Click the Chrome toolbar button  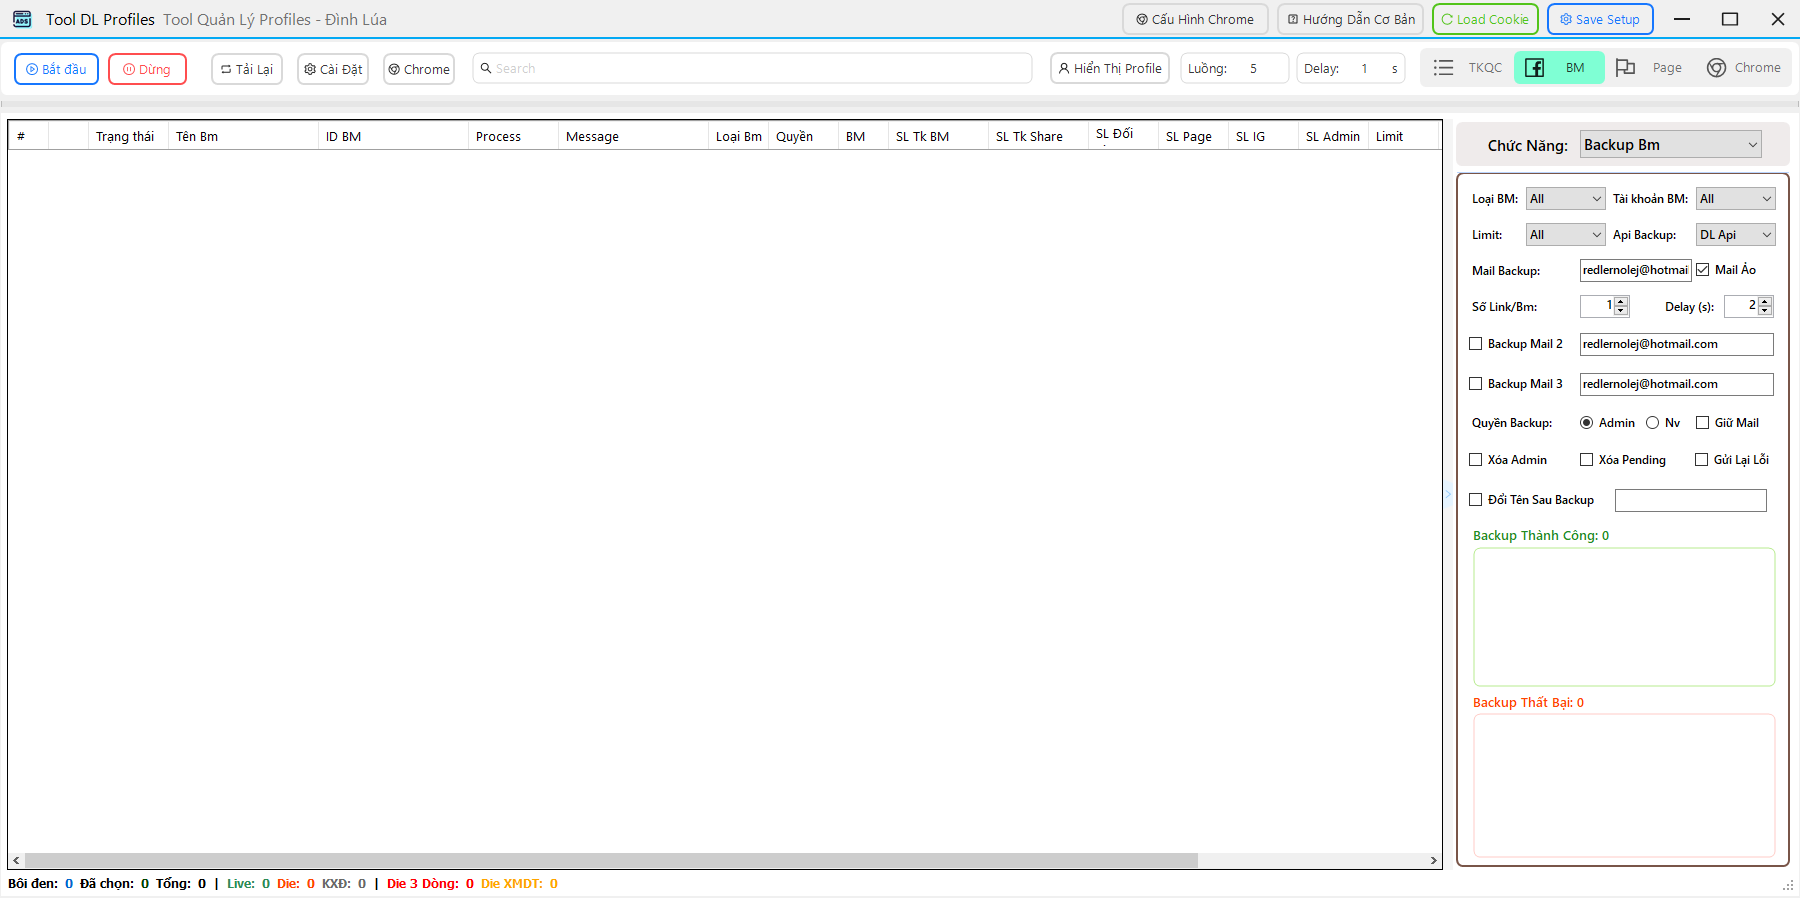pos(419,69)
